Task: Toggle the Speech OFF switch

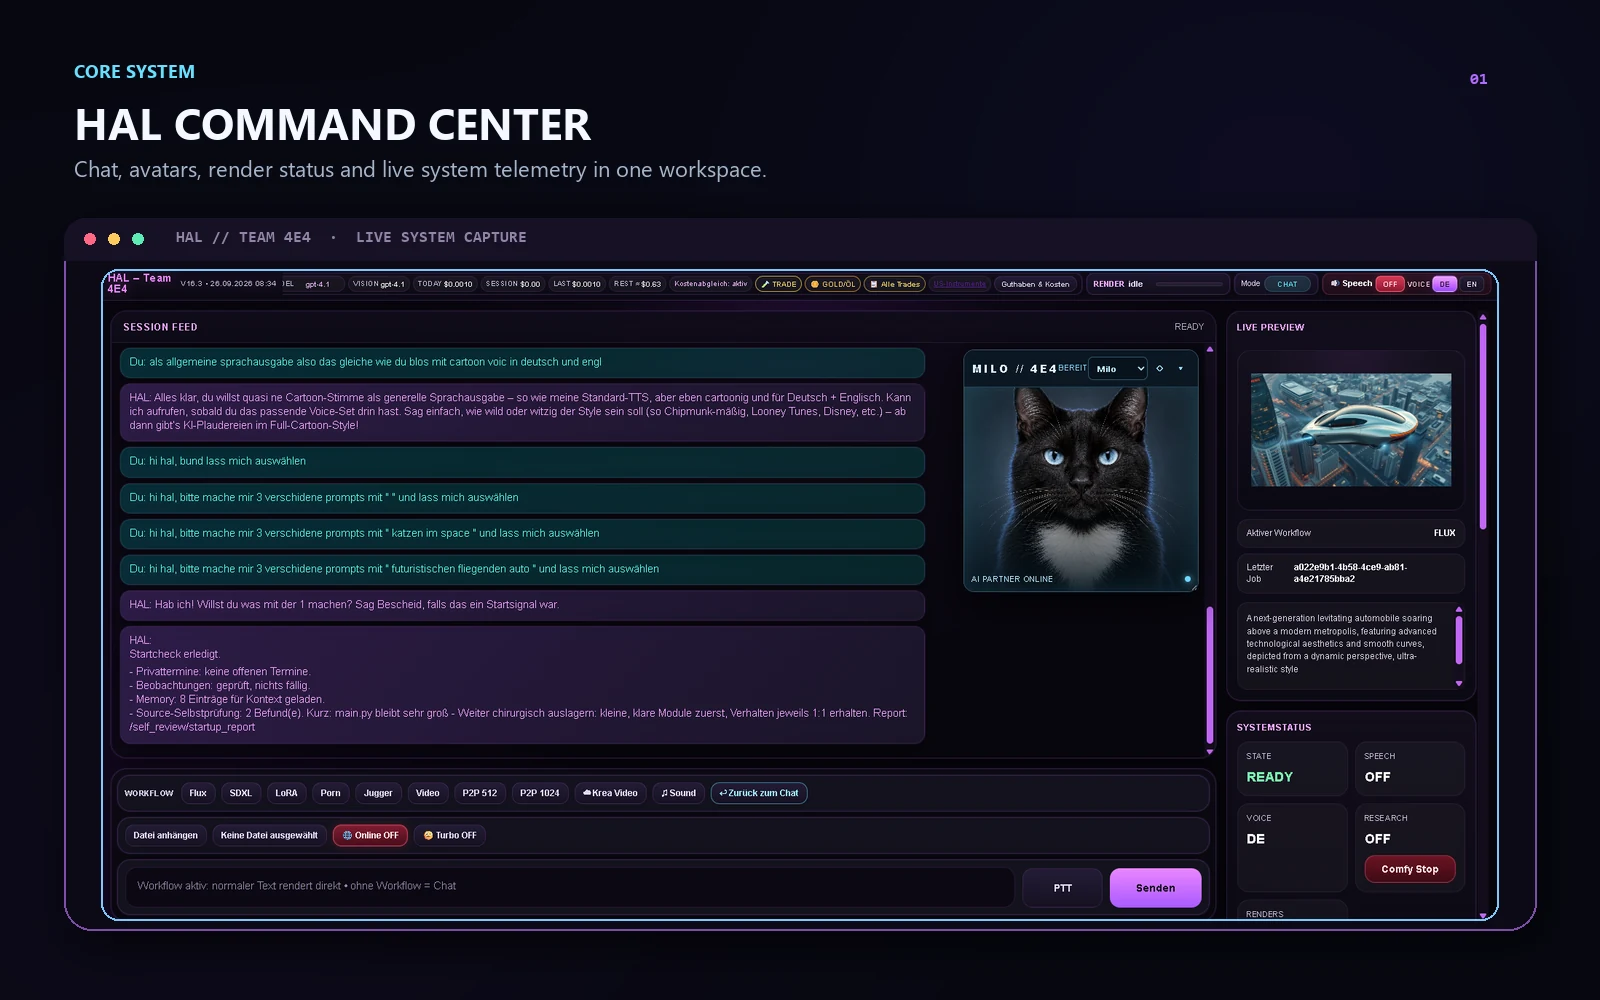Action: pos(1390,284)
